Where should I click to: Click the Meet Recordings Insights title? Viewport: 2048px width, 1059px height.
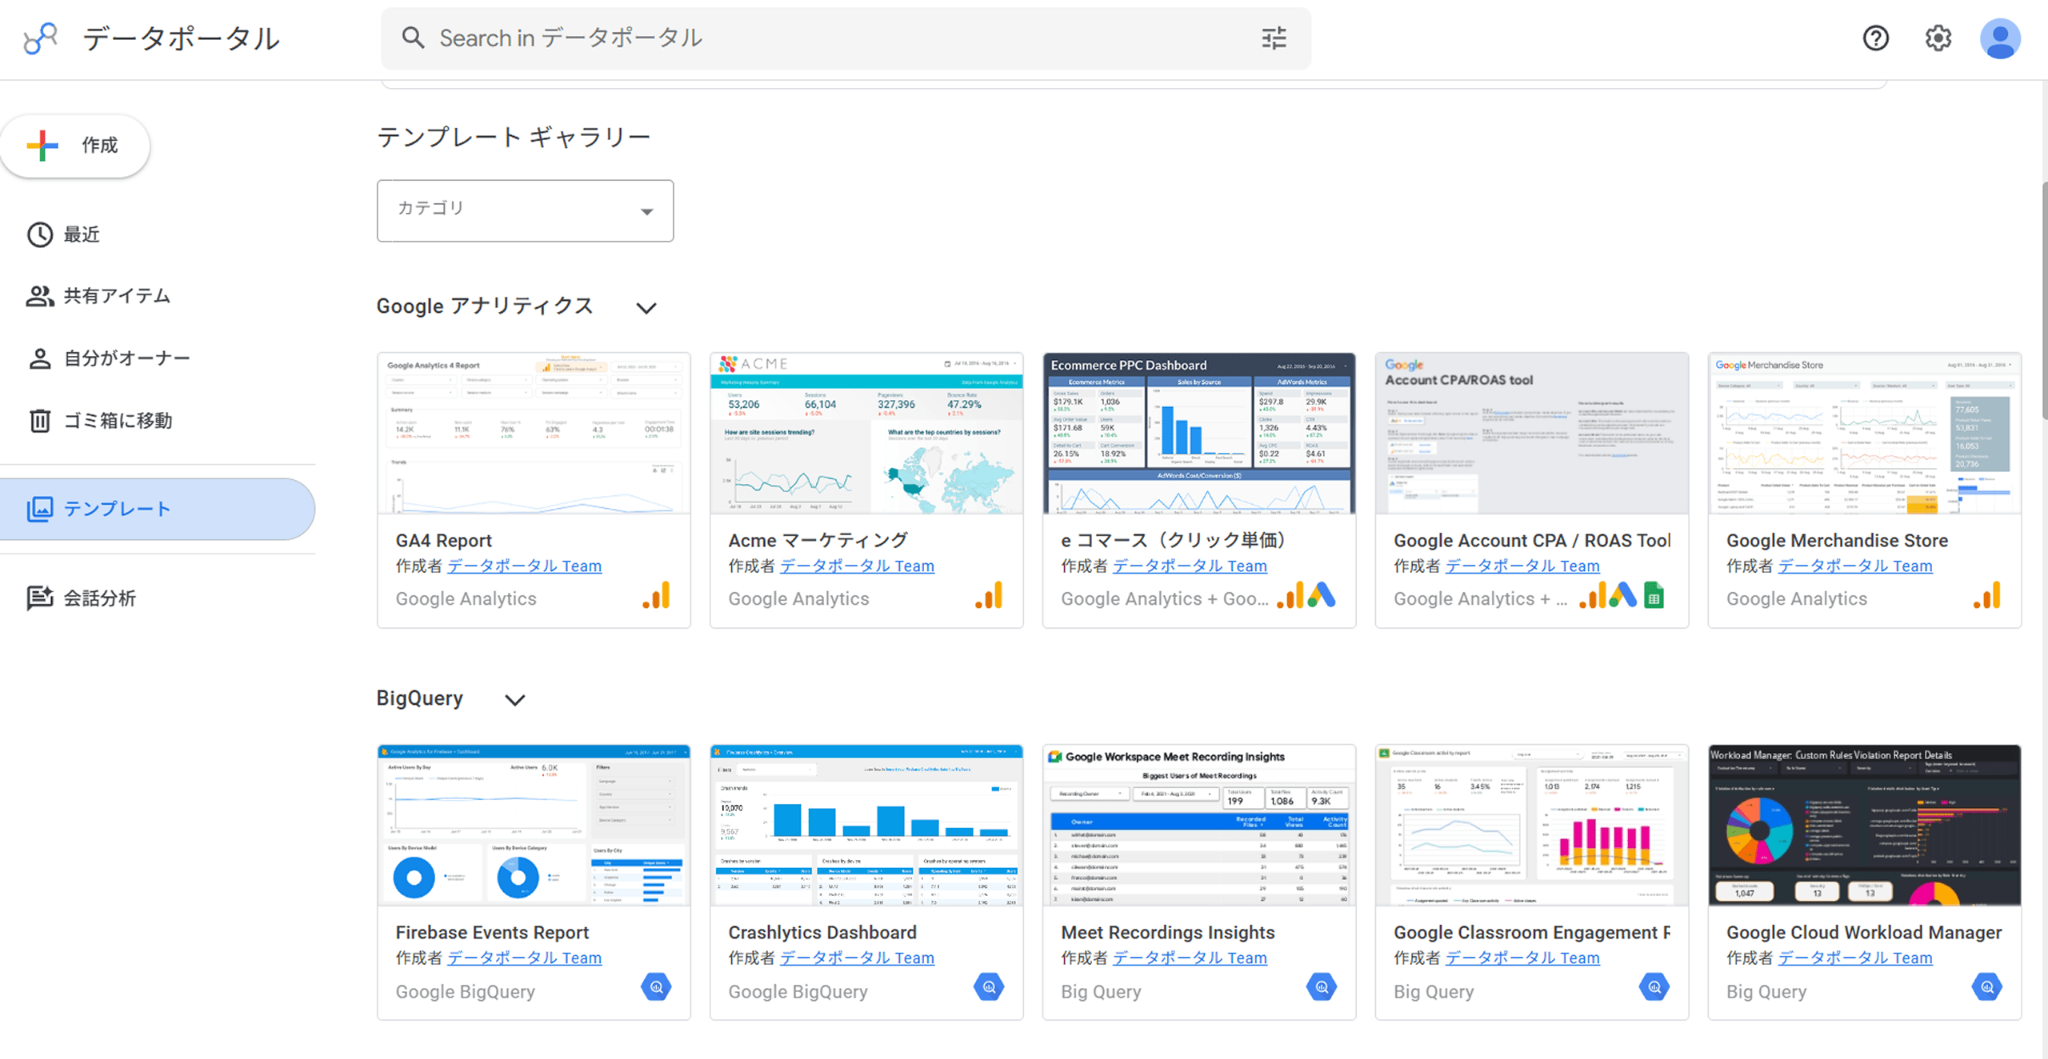click(x=1168, y=933)
